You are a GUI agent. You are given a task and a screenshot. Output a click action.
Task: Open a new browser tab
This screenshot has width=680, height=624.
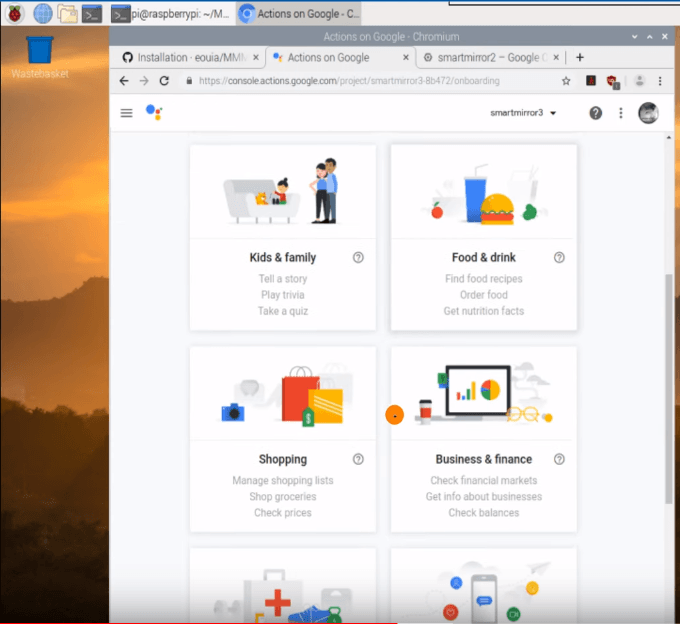pos(580,58)
